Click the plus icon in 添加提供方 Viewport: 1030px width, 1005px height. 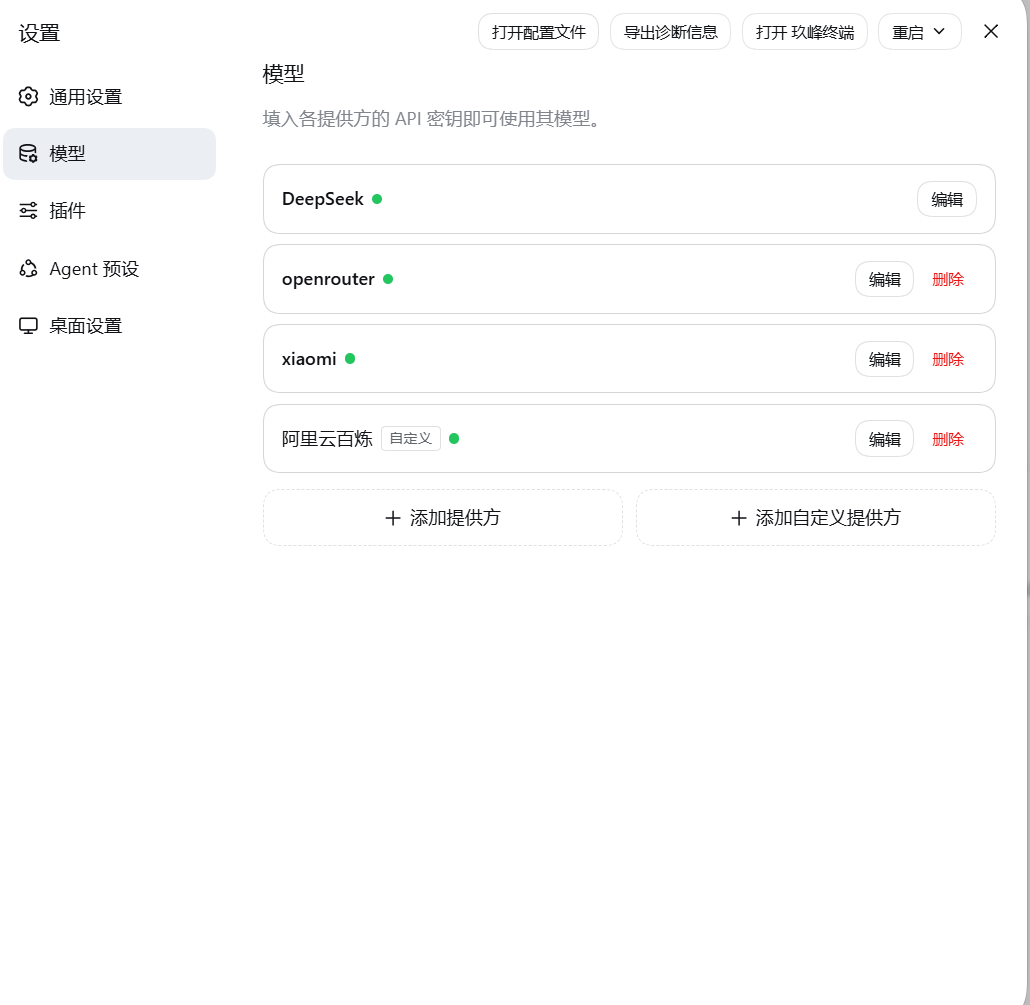pos(393,518)
